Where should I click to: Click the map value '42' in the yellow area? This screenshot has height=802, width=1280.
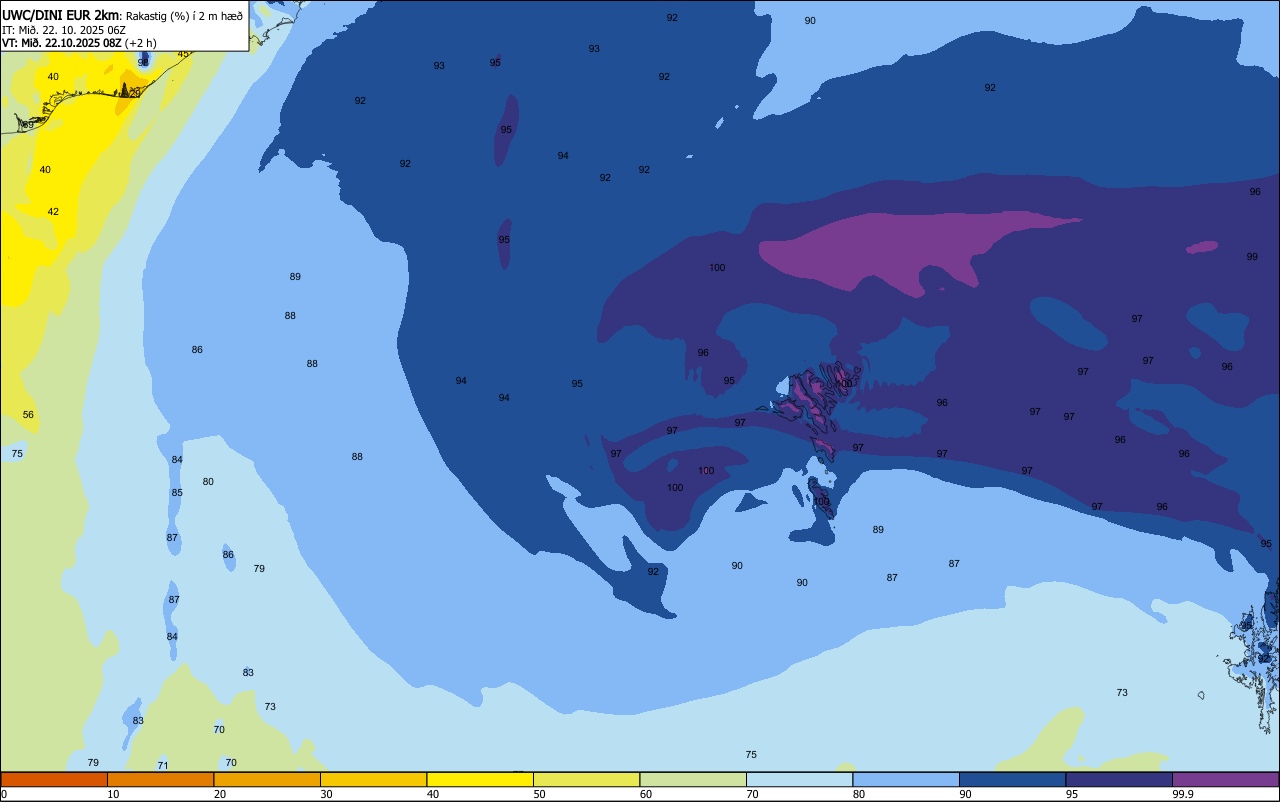[x=53, y=211]
